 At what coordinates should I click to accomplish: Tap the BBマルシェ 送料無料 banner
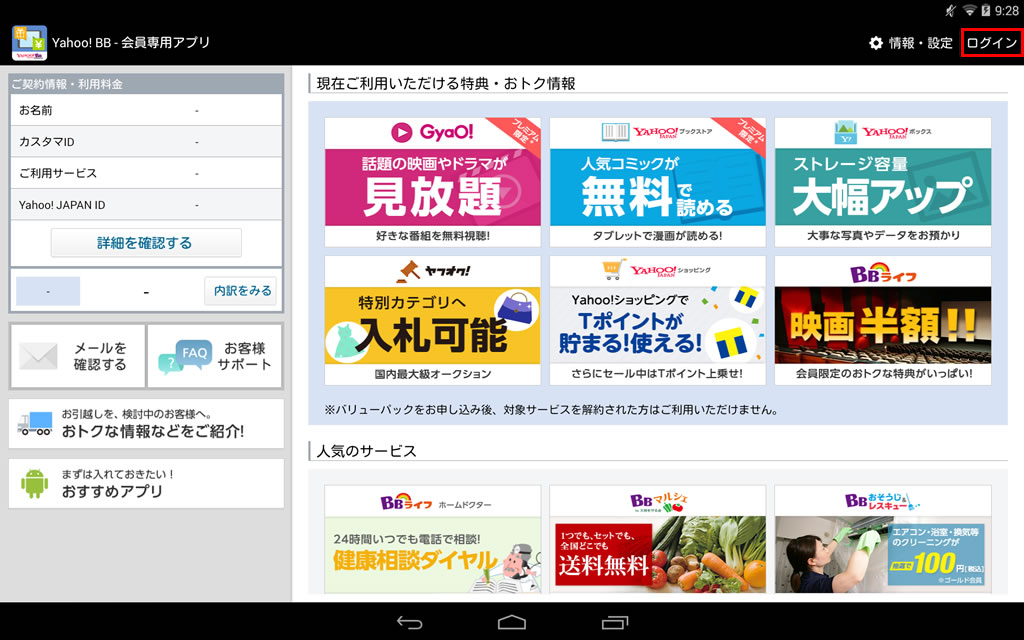coord(658,542)
